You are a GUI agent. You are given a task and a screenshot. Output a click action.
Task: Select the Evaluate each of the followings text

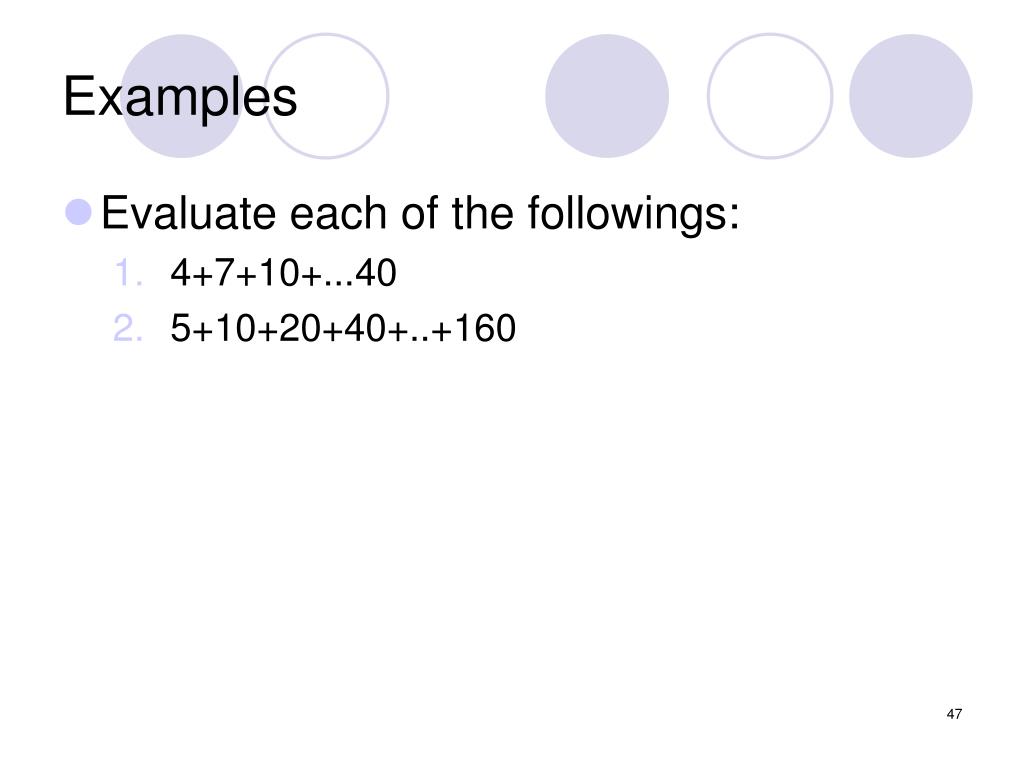[421, 214]
